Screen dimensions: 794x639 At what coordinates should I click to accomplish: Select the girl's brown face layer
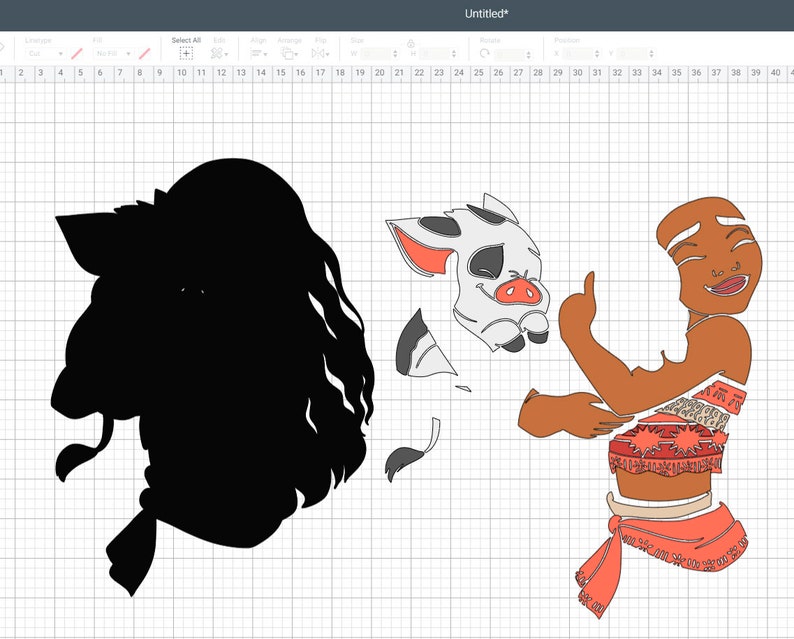point(709,253)
